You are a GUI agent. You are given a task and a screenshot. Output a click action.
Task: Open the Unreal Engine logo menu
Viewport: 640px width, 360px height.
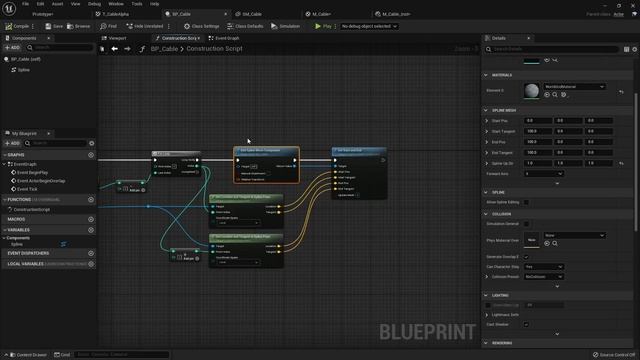[9, 8]
